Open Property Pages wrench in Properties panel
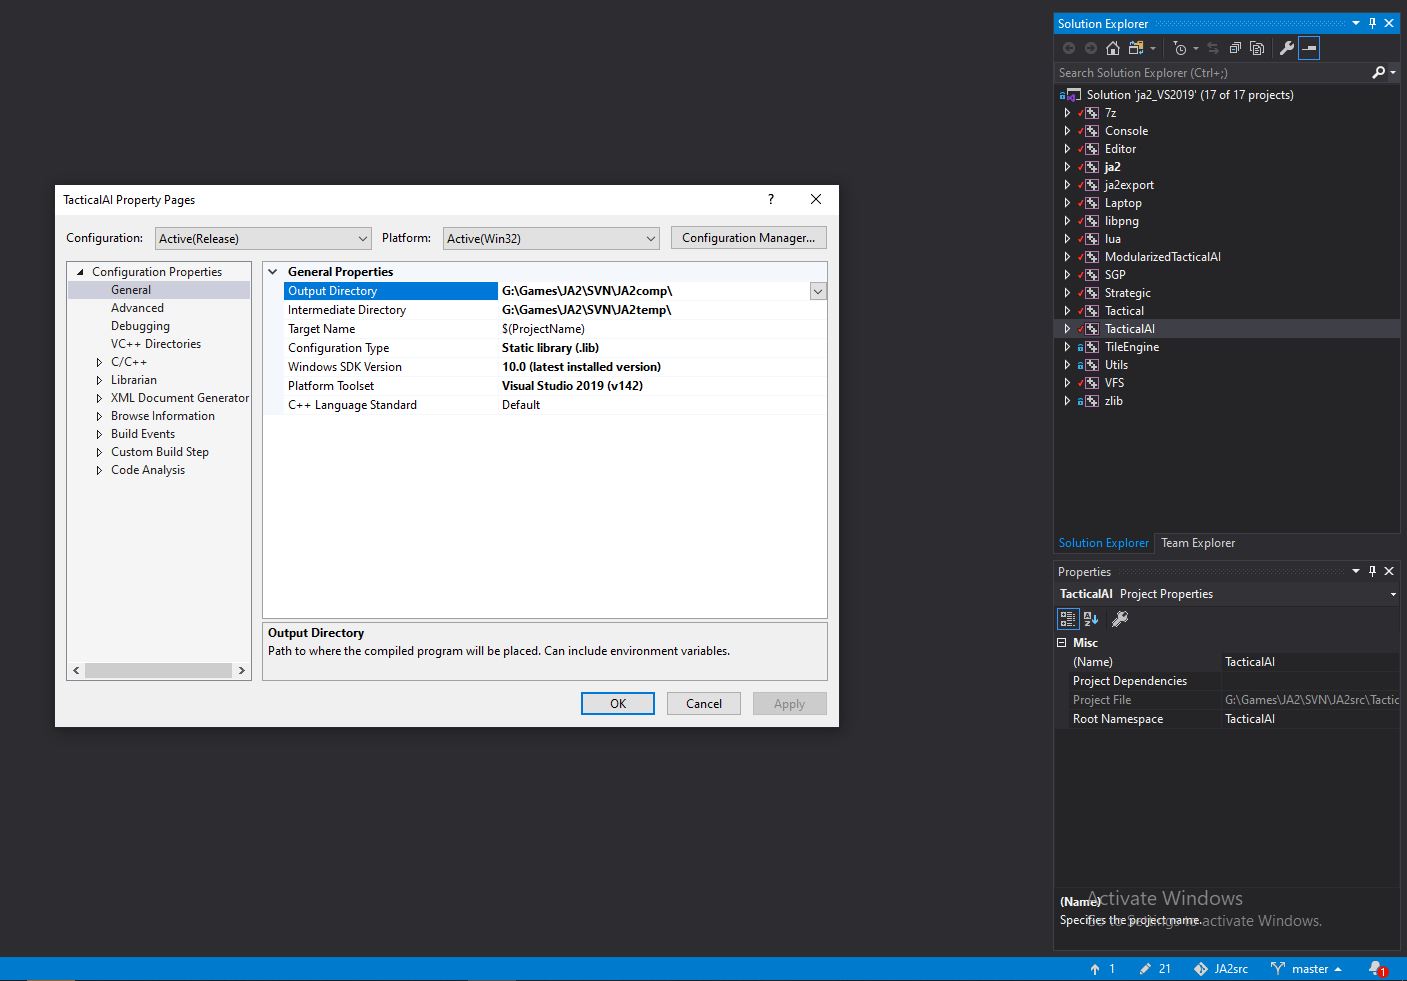This screenshot has width=1407, height=981. 1120,619
